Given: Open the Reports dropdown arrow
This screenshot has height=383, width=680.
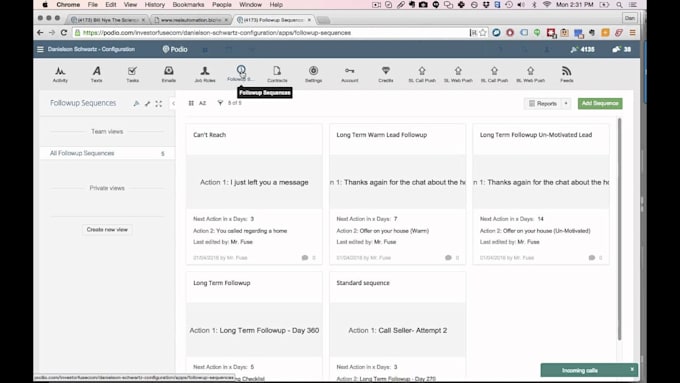Looking at the screenshot, I should coord(566,103).
